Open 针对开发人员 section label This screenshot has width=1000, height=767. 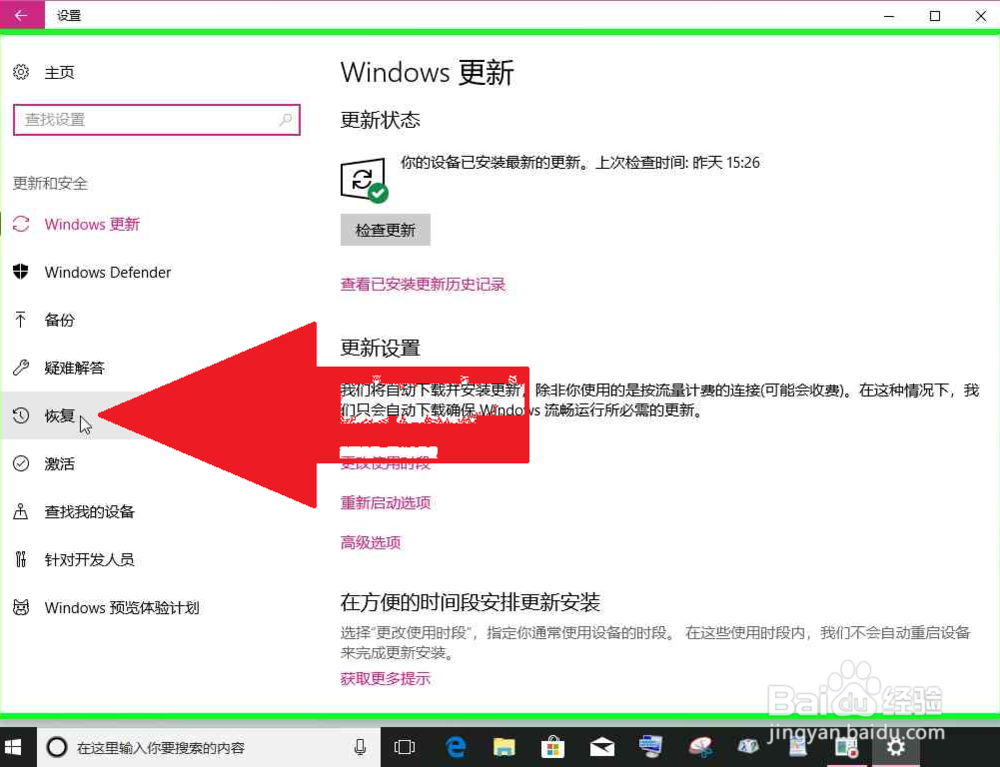tap(89, 560)
